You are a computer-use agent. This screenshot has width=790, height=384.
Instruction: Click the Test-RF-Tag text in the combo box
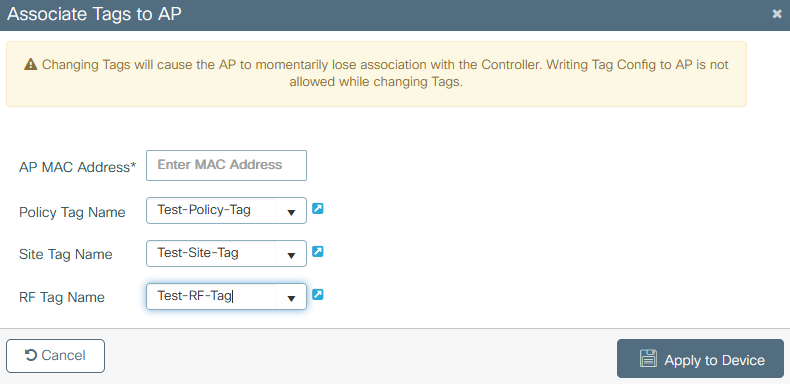coord(194,296)
